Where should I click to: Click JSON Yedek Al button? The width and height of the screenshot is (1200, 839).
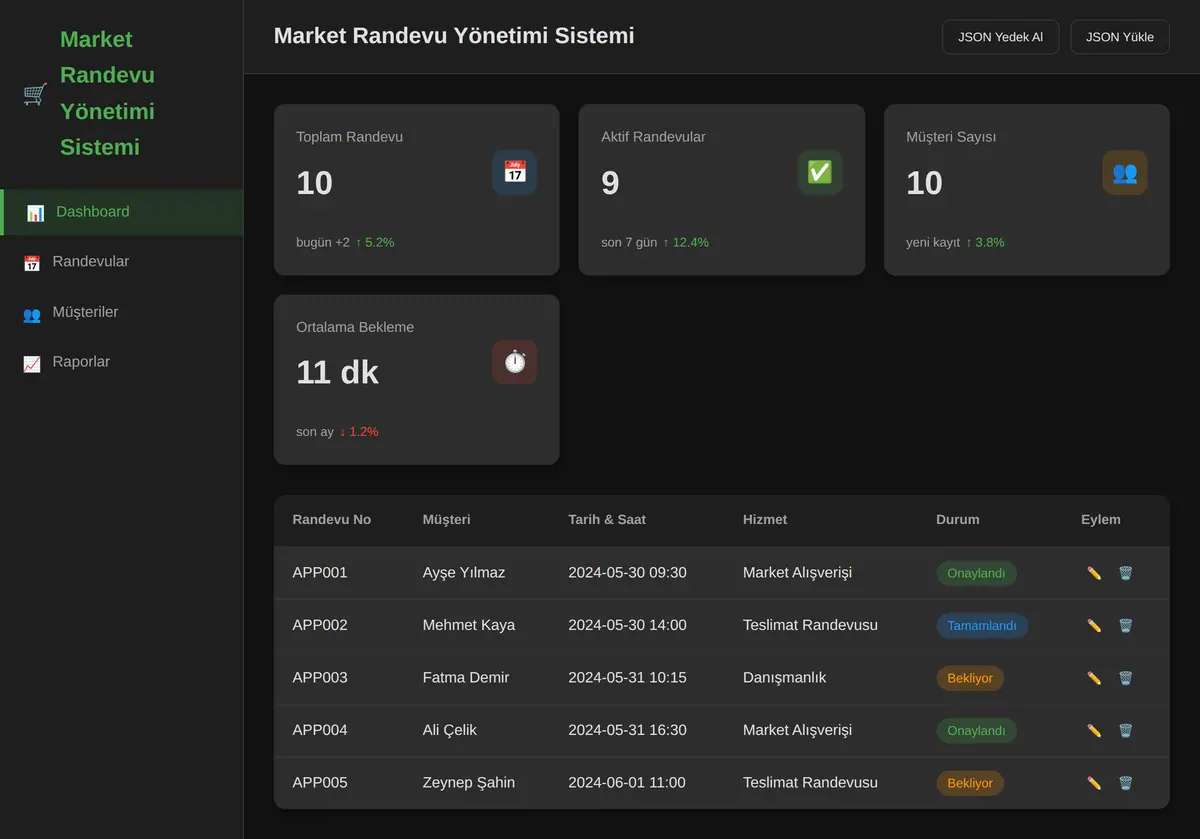point(1000,37)
